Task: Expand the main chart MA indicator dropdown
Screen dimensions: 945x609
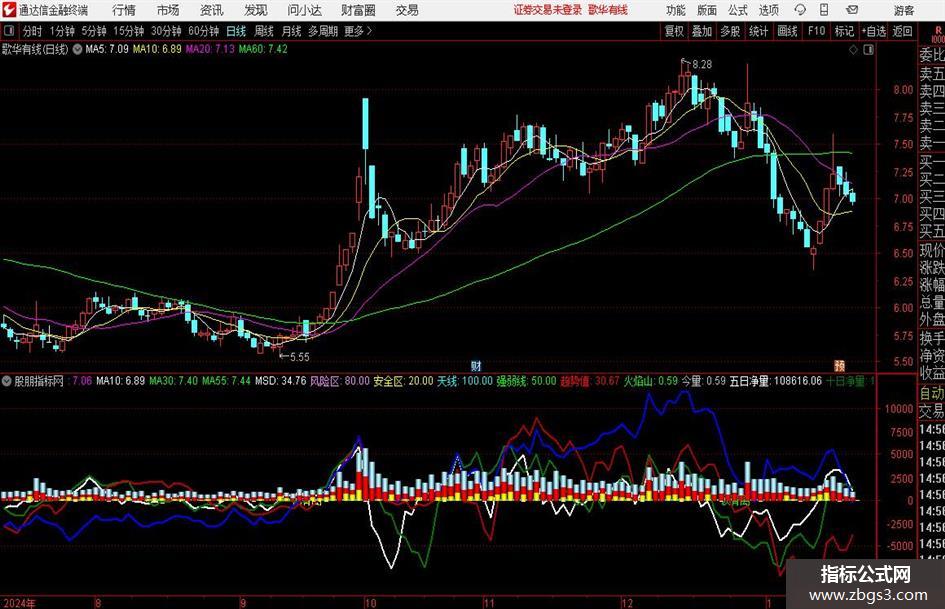Action: coord(78,49)
